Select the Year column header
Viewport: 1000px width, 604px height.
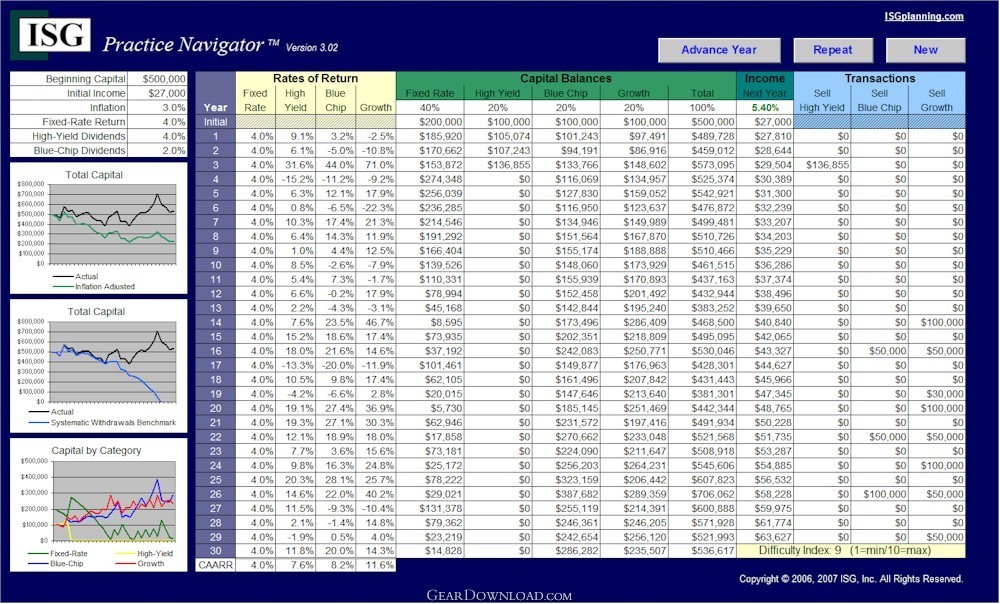(x=216, y=108)
